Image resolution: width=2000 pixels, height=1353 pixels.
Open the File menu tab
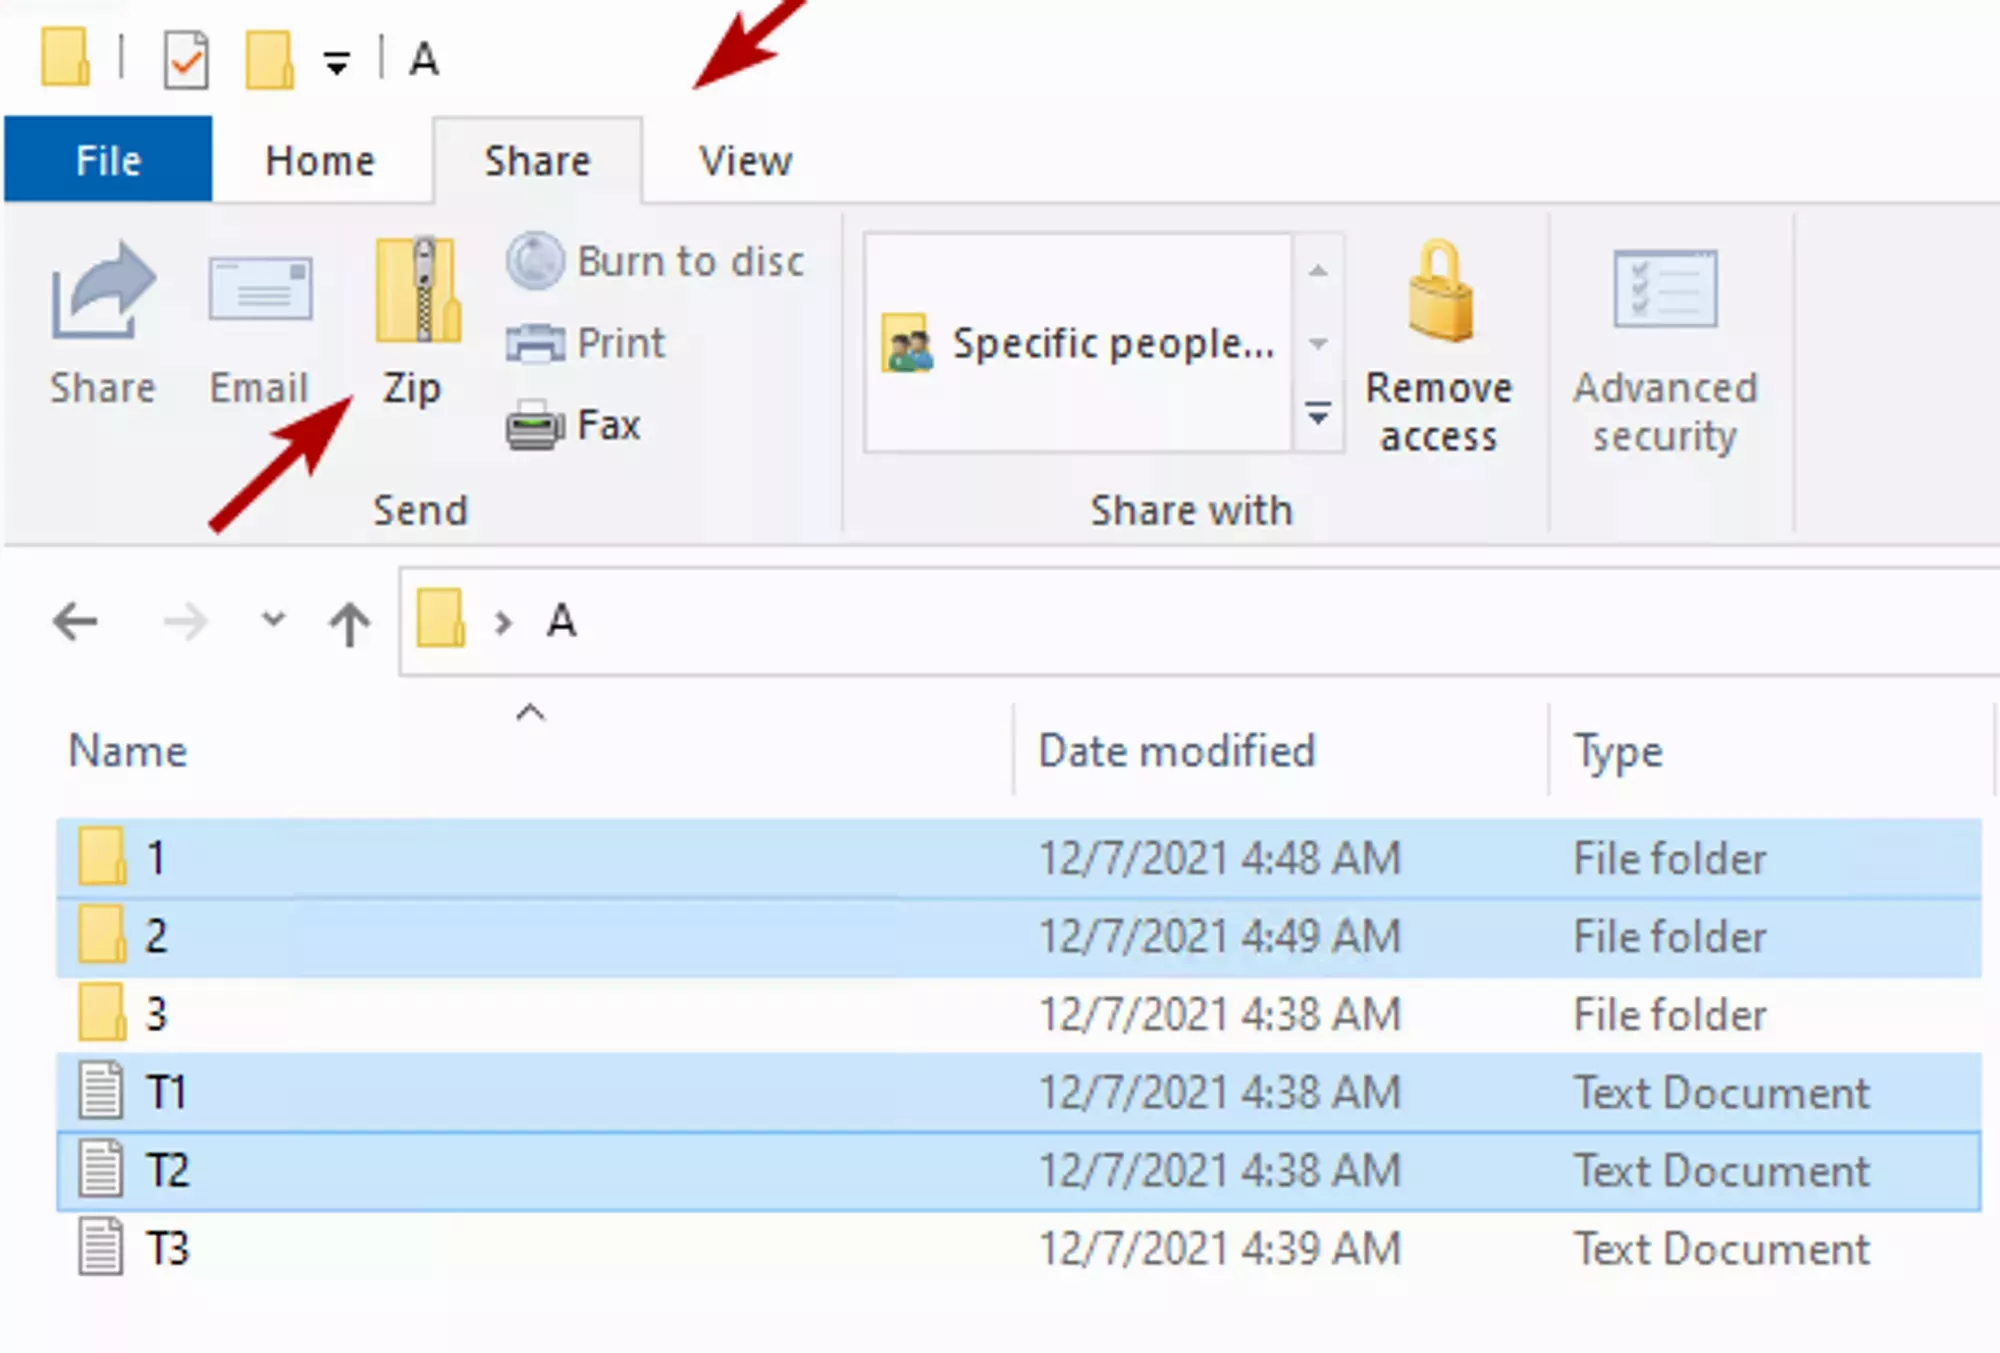pos(108,160)
